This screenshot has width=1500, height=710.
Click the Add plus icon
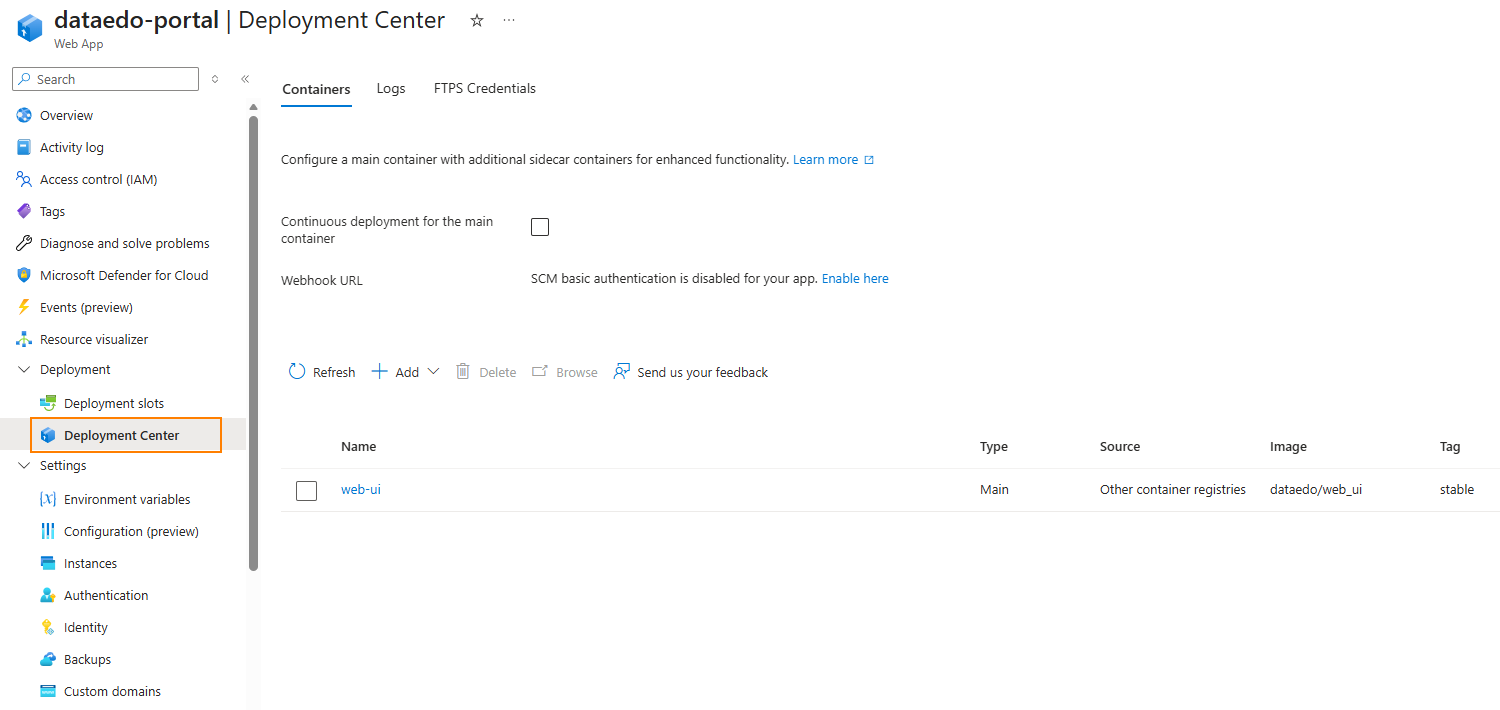point(380,372)
